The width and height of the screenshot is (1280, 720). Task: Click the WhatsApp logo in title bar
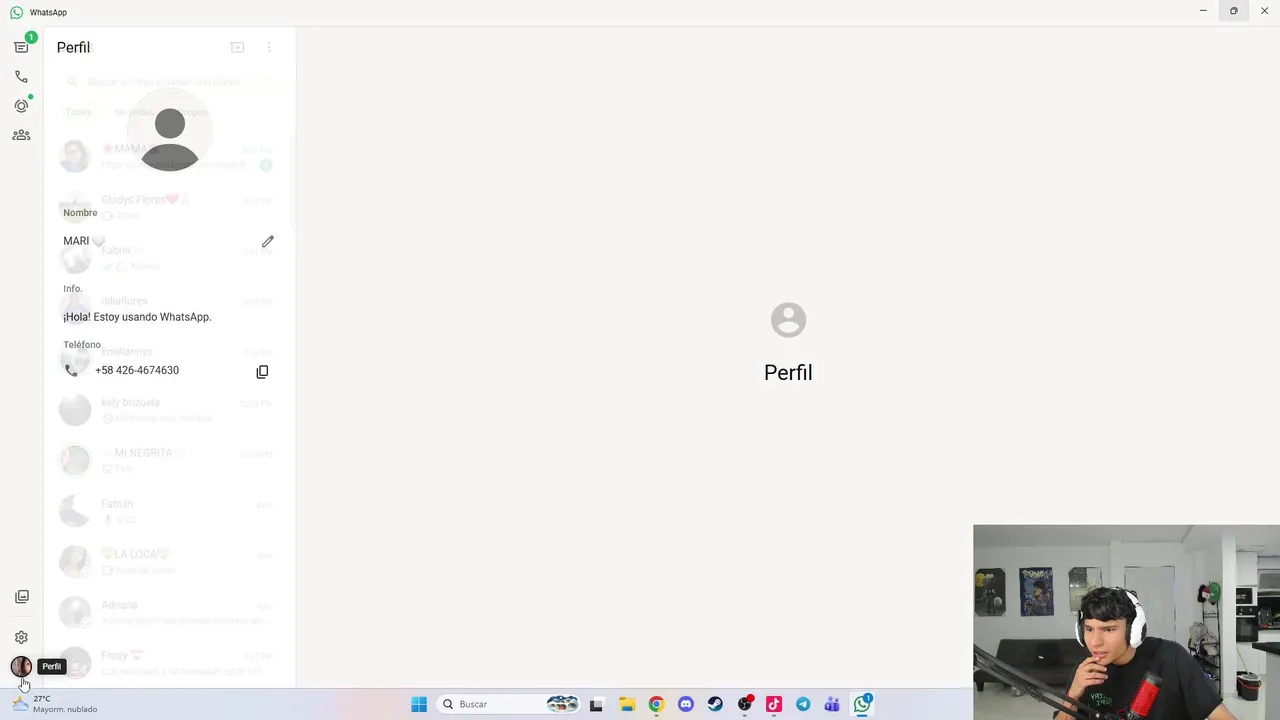(16, 12)
